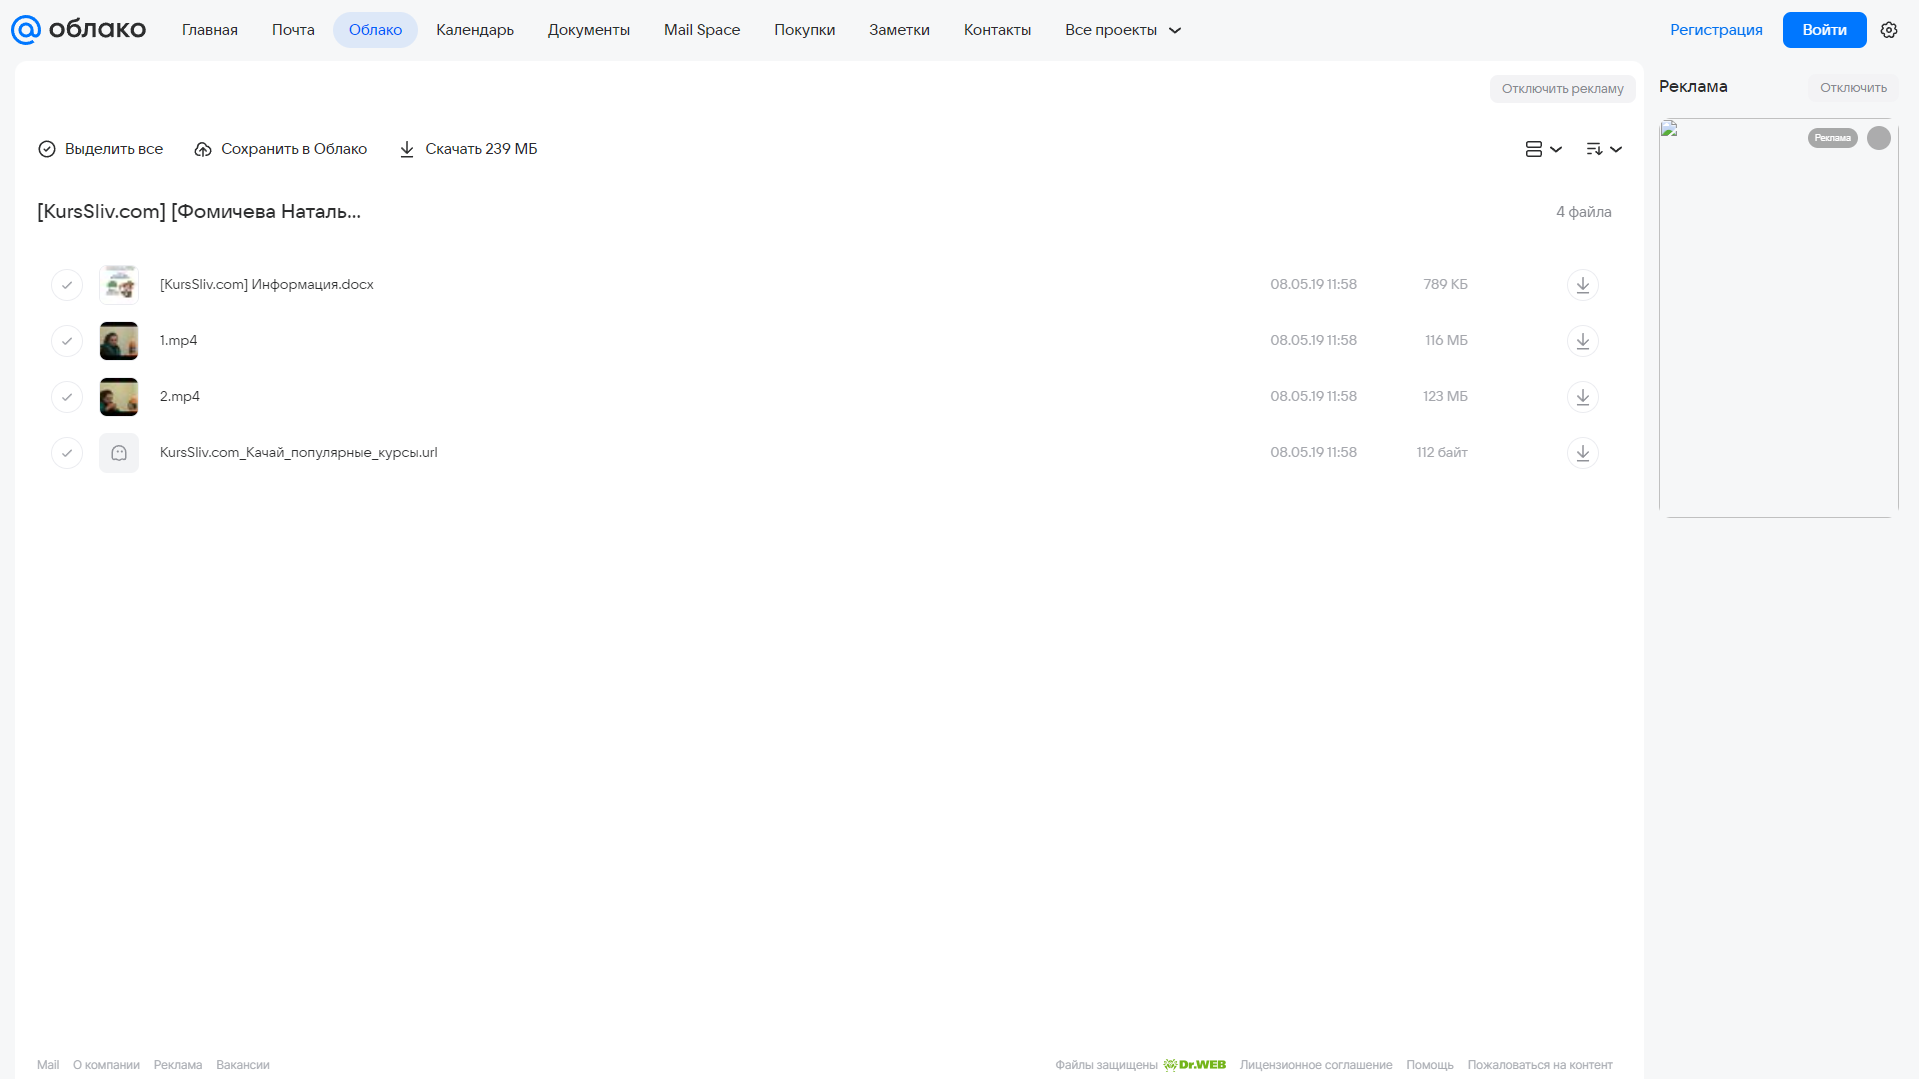Click the Войти button
Image resolution: width=1919 pixels, height=1079 pixels.
pyautogui.click(x=1824, y=30)
